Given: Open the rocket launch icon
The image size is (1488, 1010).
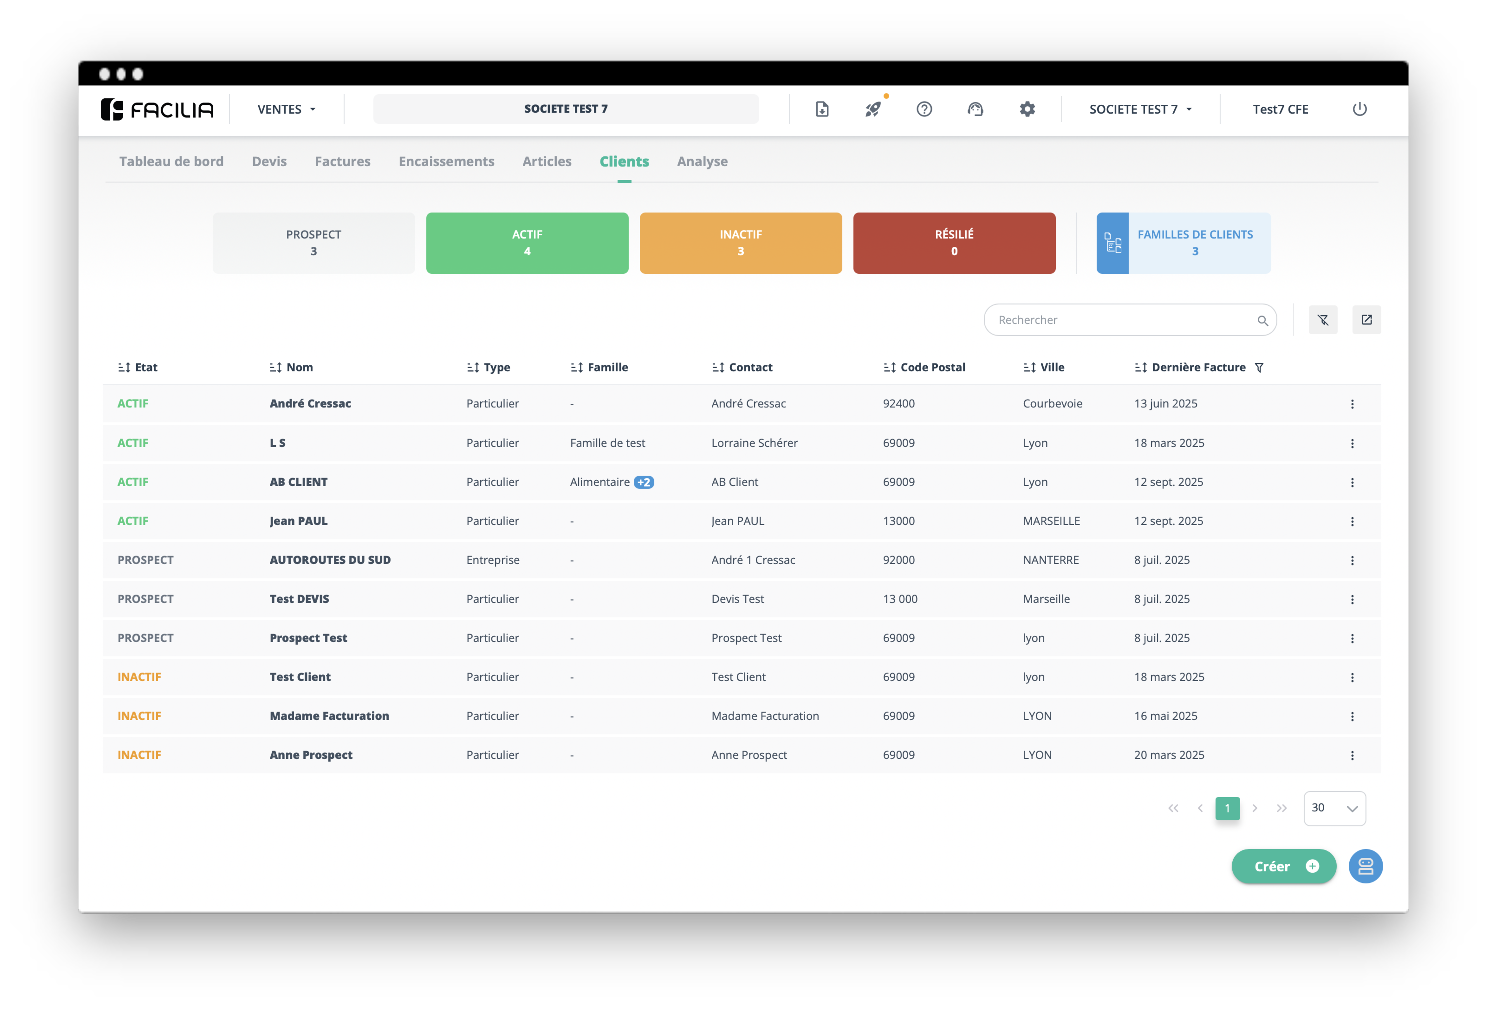Looking at the screenshot, I should 873,109.
